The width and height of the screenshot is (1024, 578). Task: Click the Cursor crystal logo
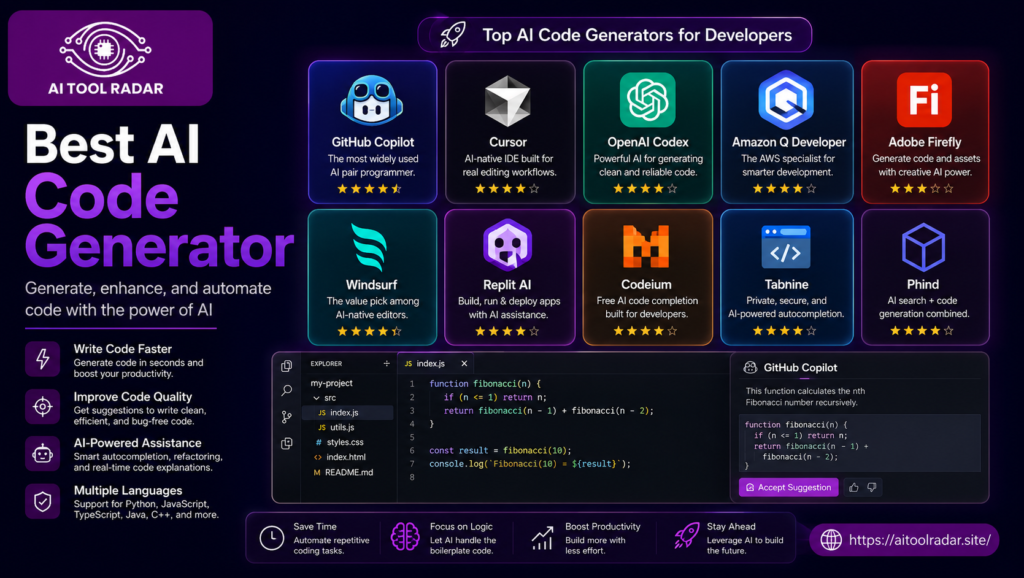pyautogui.click(x=507, y=101)
